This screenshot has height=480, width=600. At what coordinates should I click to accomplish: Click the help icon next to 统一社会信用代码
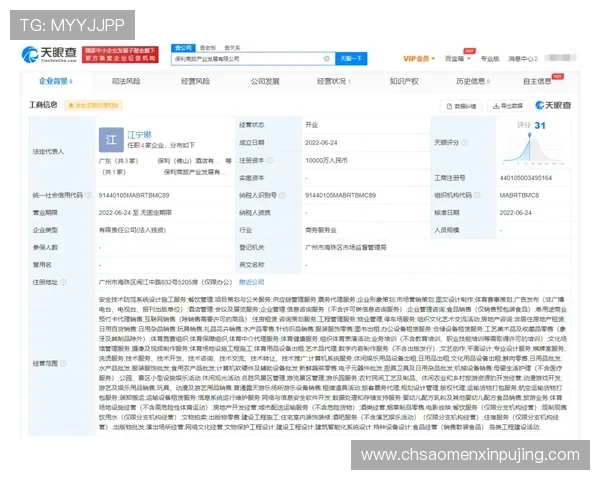pos(88,195)
